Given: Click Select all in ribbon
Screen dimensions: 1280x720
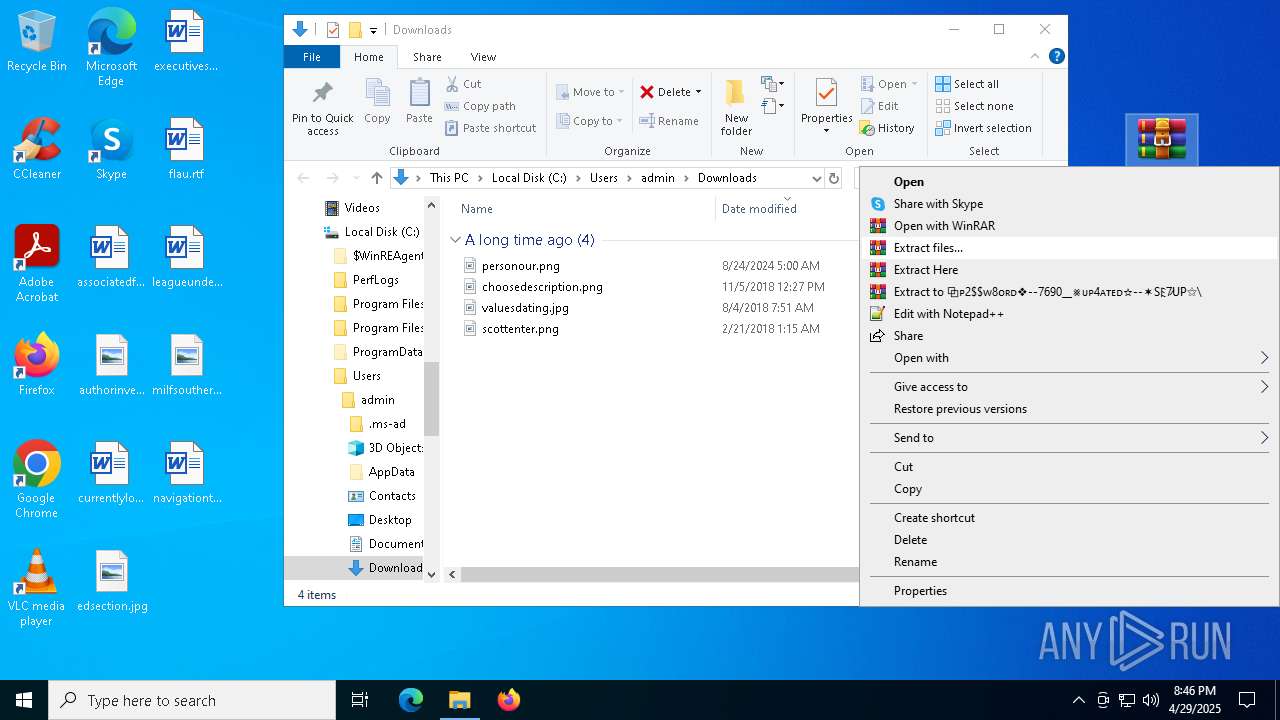Looking at the screenshot, I should point(967,84).
